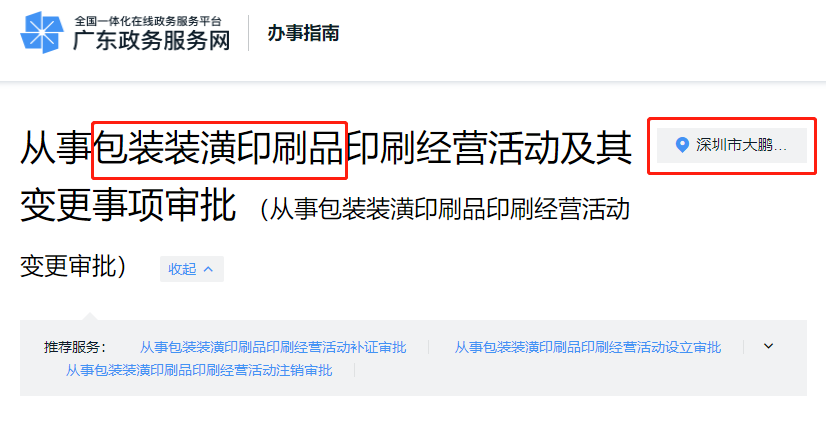Click the 从事 characters starting the title
The height and width of the screenshot is (423, 826).
click(x=56, y=150)
